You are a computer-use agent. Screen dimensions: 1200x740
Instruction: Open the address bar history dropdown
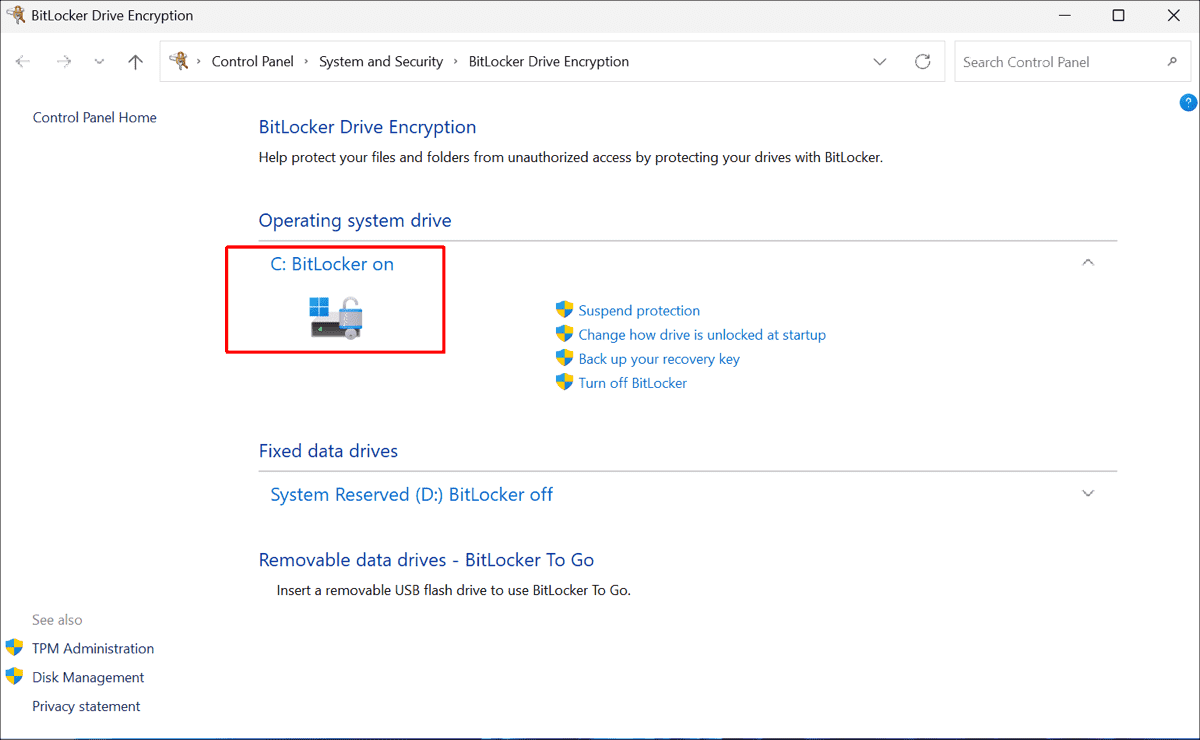pos(879,61)
